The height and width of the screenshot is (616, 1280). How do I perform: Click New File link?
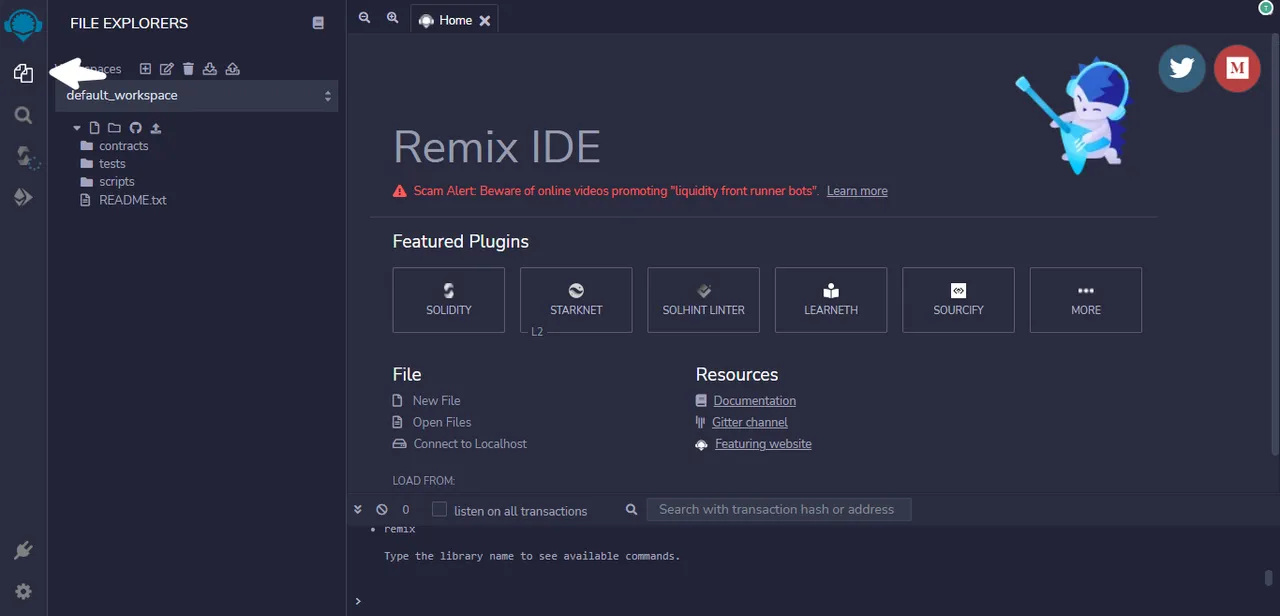[x=436, y=400]
